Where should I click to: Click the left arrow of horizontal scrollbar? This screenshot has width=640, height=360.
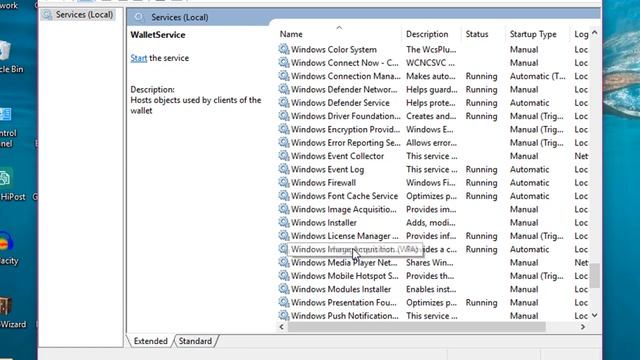click(x=282, y=327)
